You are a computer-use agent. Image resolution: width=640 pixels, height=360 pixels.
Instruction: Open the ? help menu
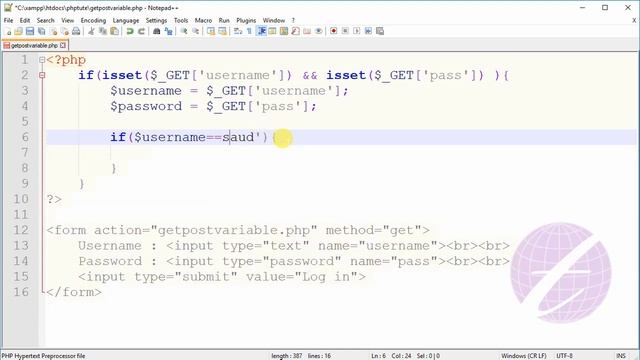(293, 20)
